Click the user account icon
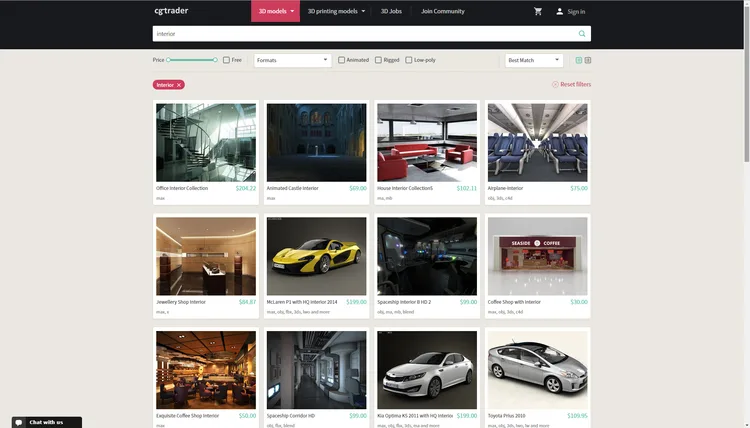Viewport: 750px width, 428px height. (559, 11)
